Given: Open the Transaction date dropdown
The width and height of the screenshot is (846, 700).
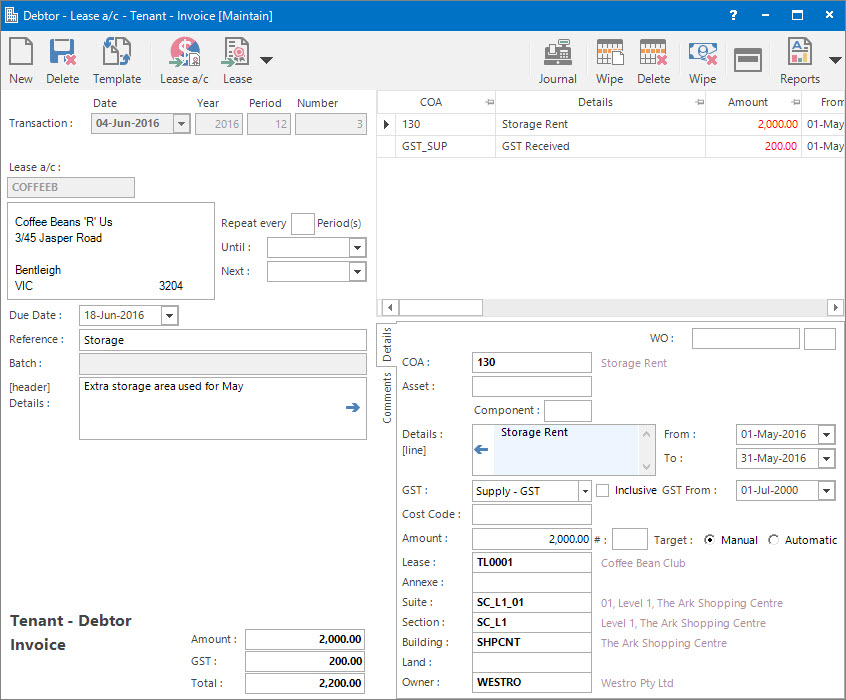Looking at the screenshot, I should click(x=182, y=124).
